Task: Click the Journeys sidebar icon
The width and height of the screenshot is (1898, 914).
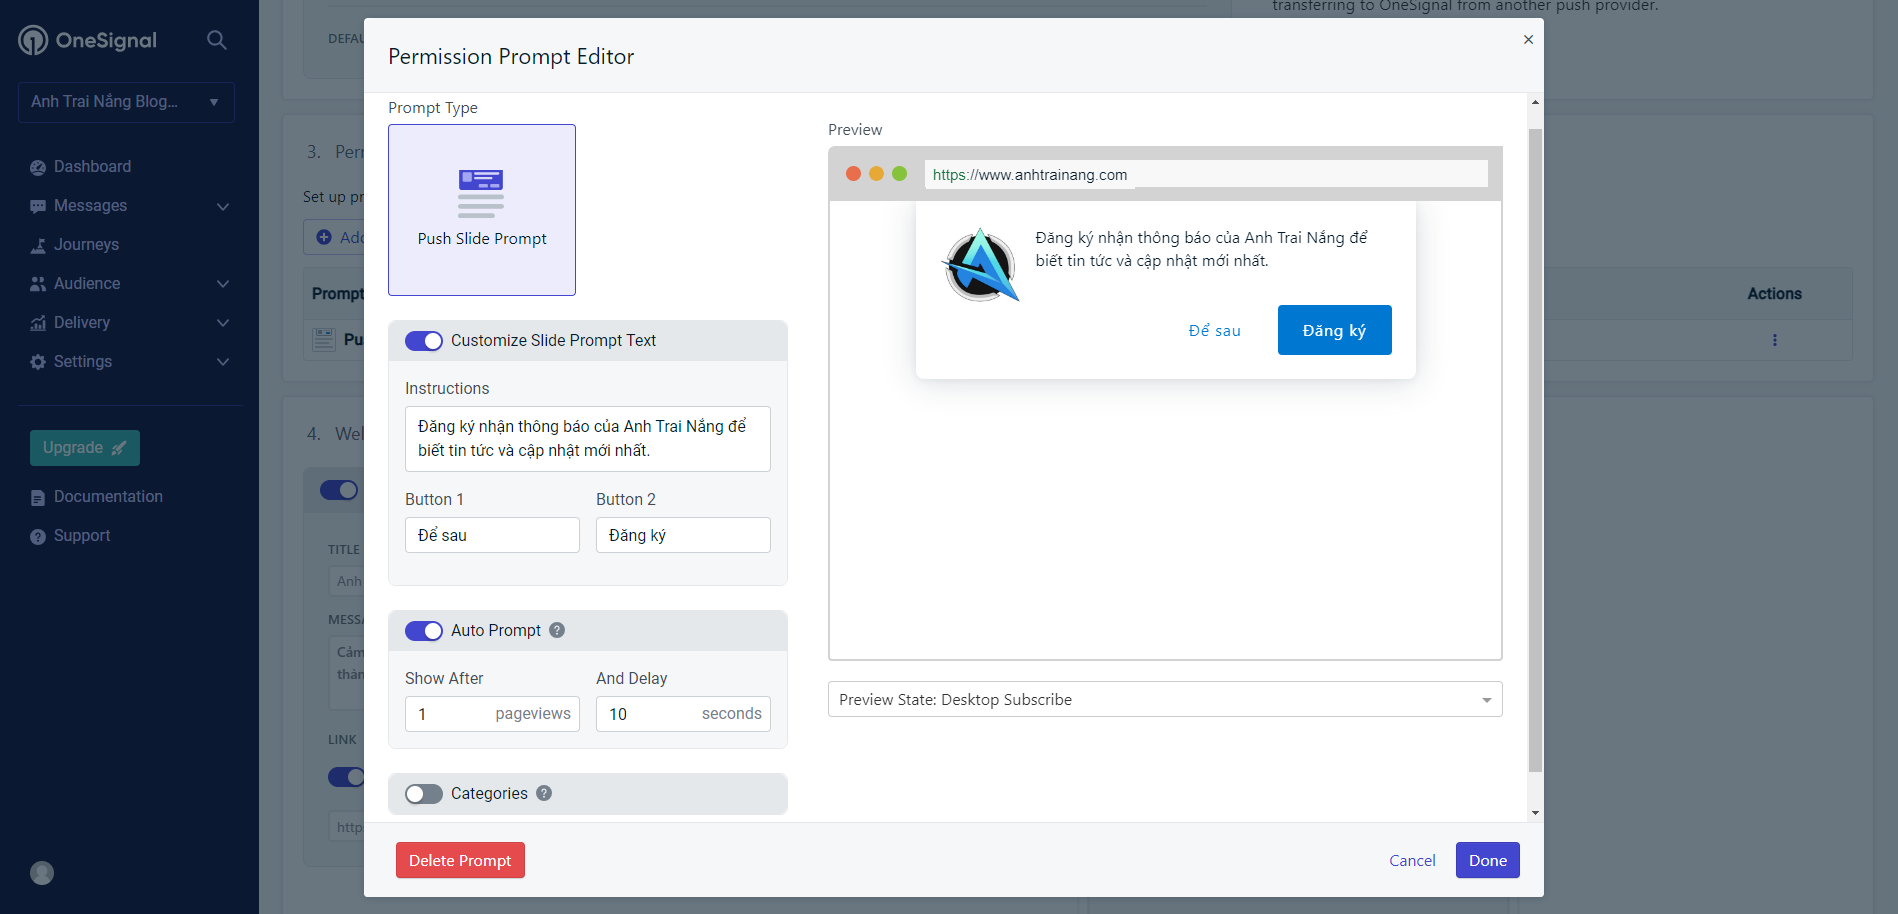Action: [38, 245]
